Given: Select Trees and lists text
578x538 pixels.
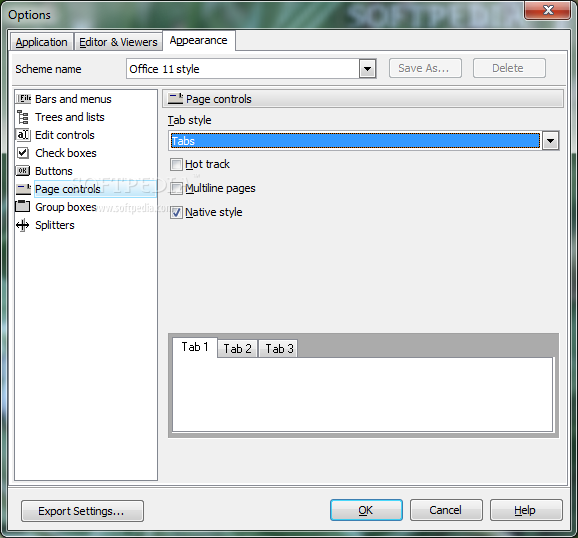Looking at the screenshot, I should pyautogui.click(x=70, y=117).
